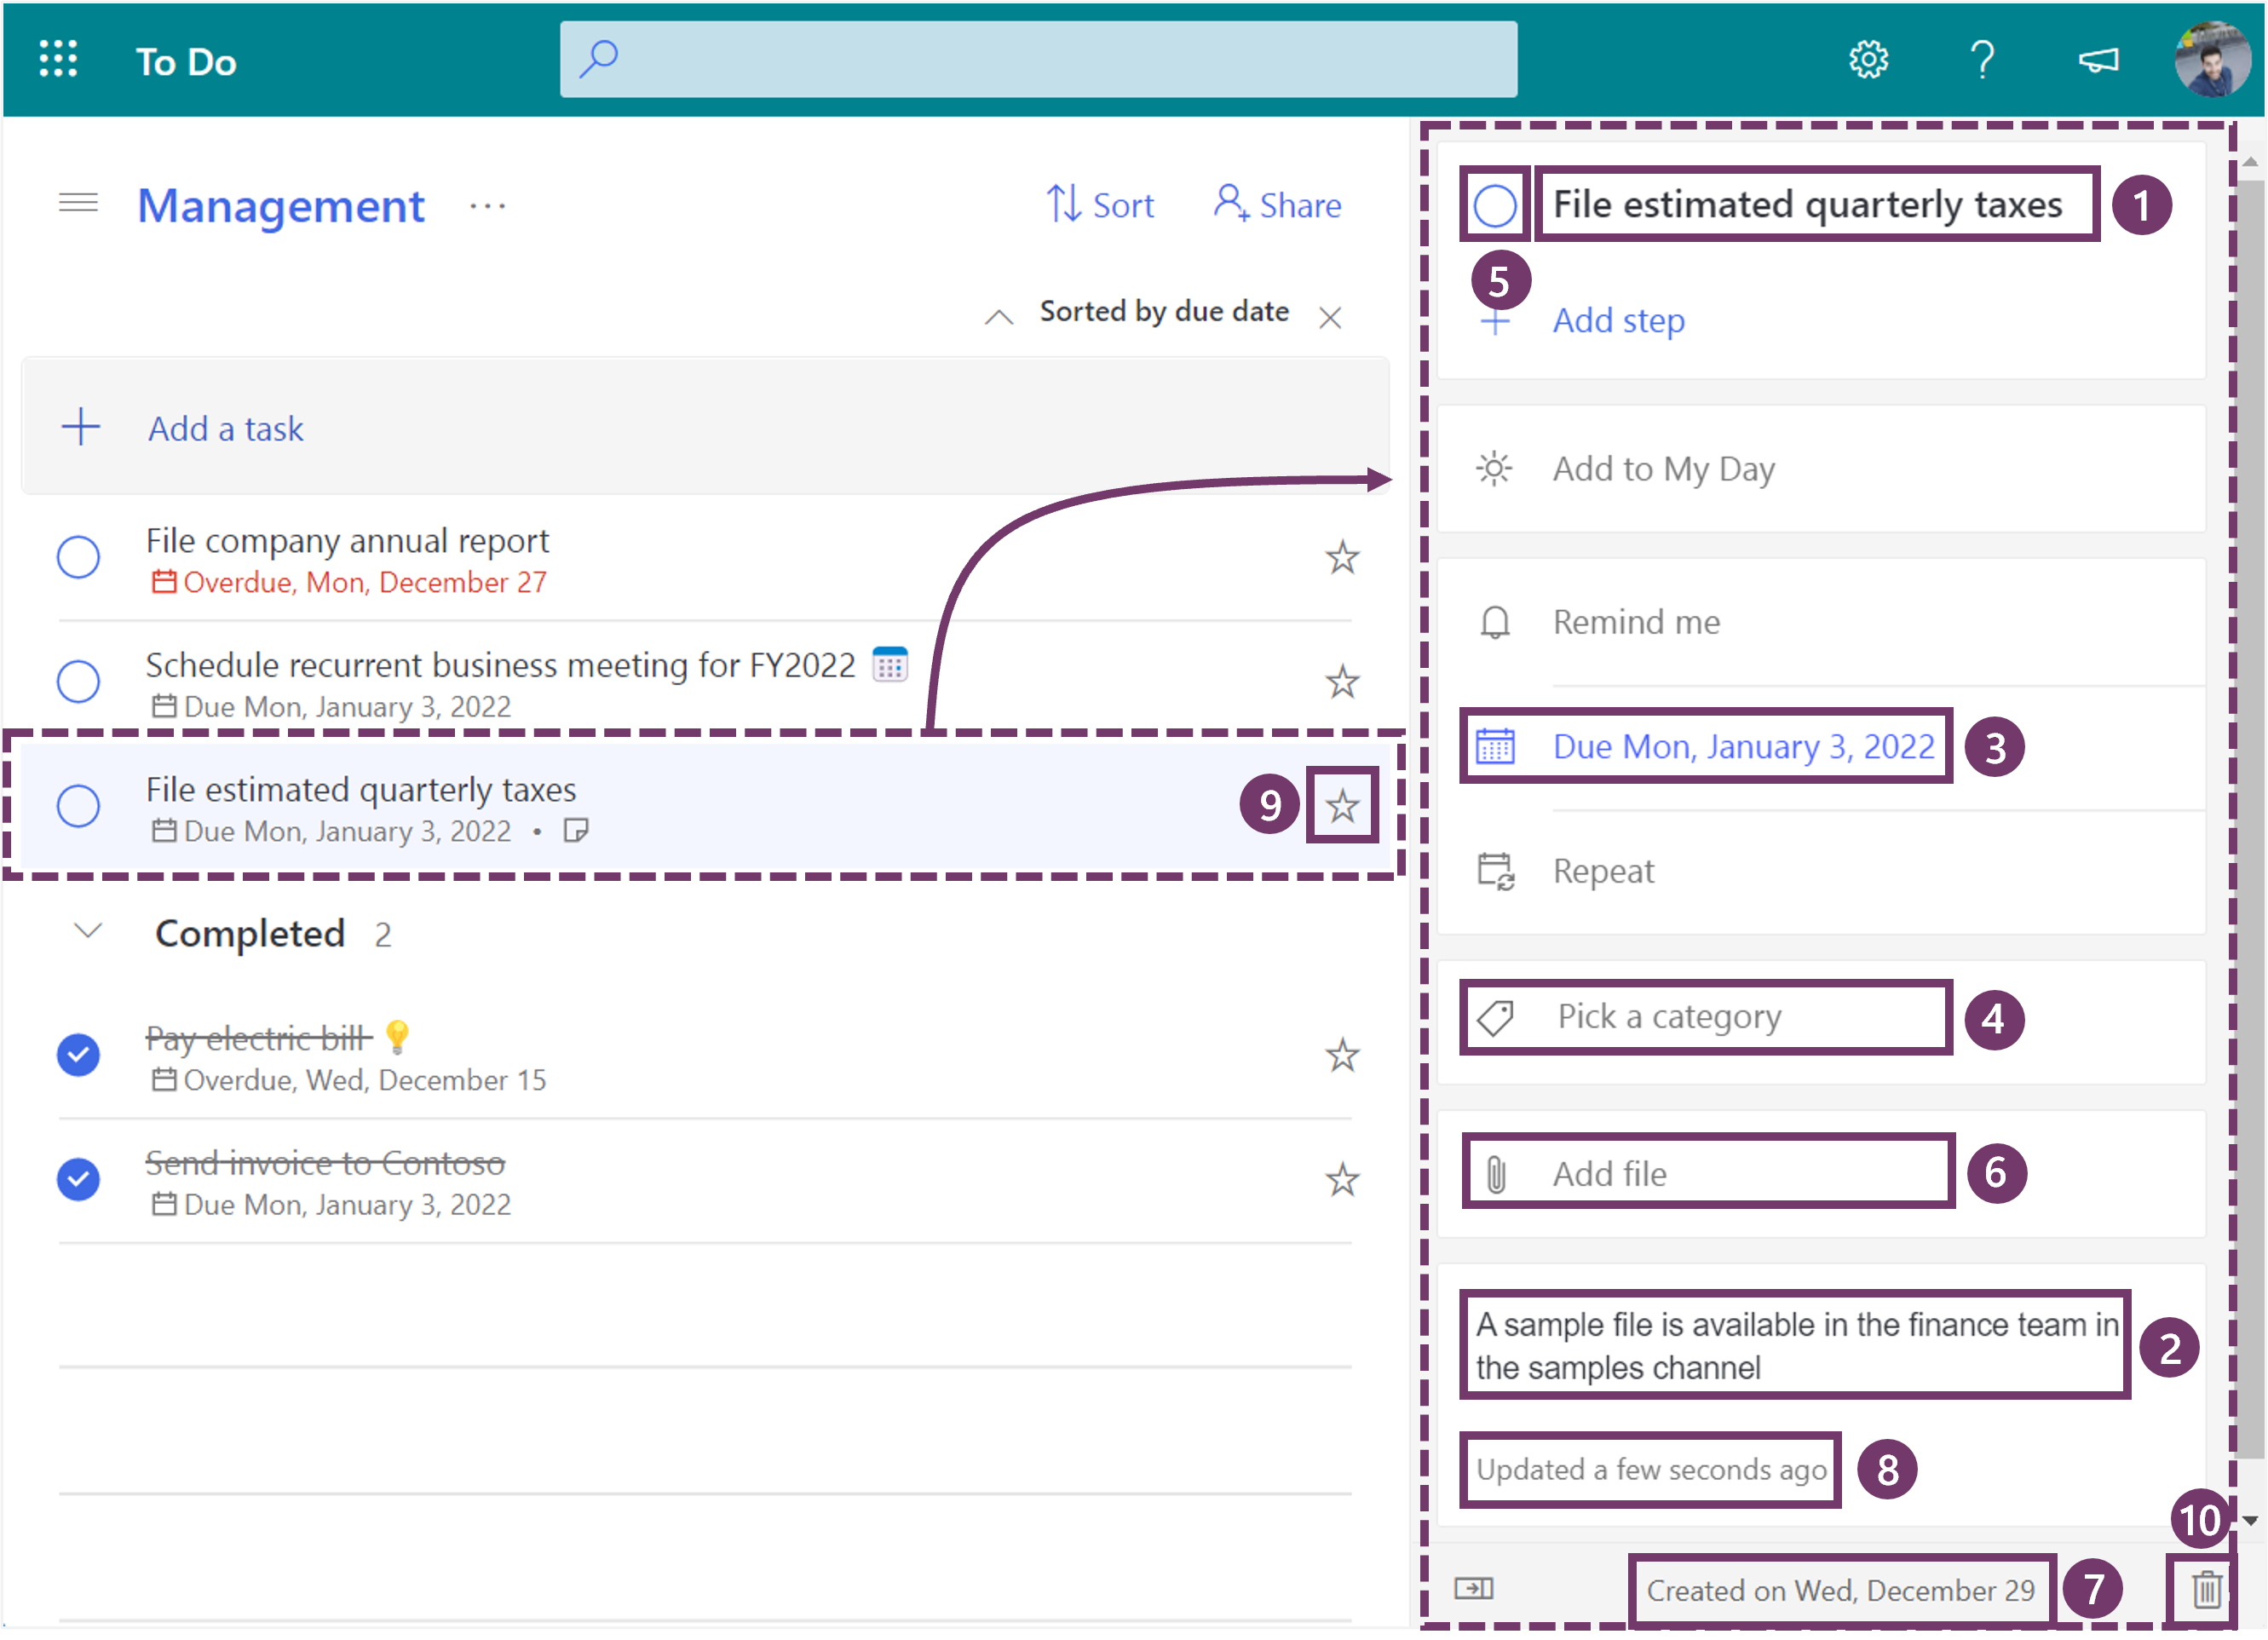Uncheck the completed Pay electric bill task
The image size is (2268, 1640).
78,1055
